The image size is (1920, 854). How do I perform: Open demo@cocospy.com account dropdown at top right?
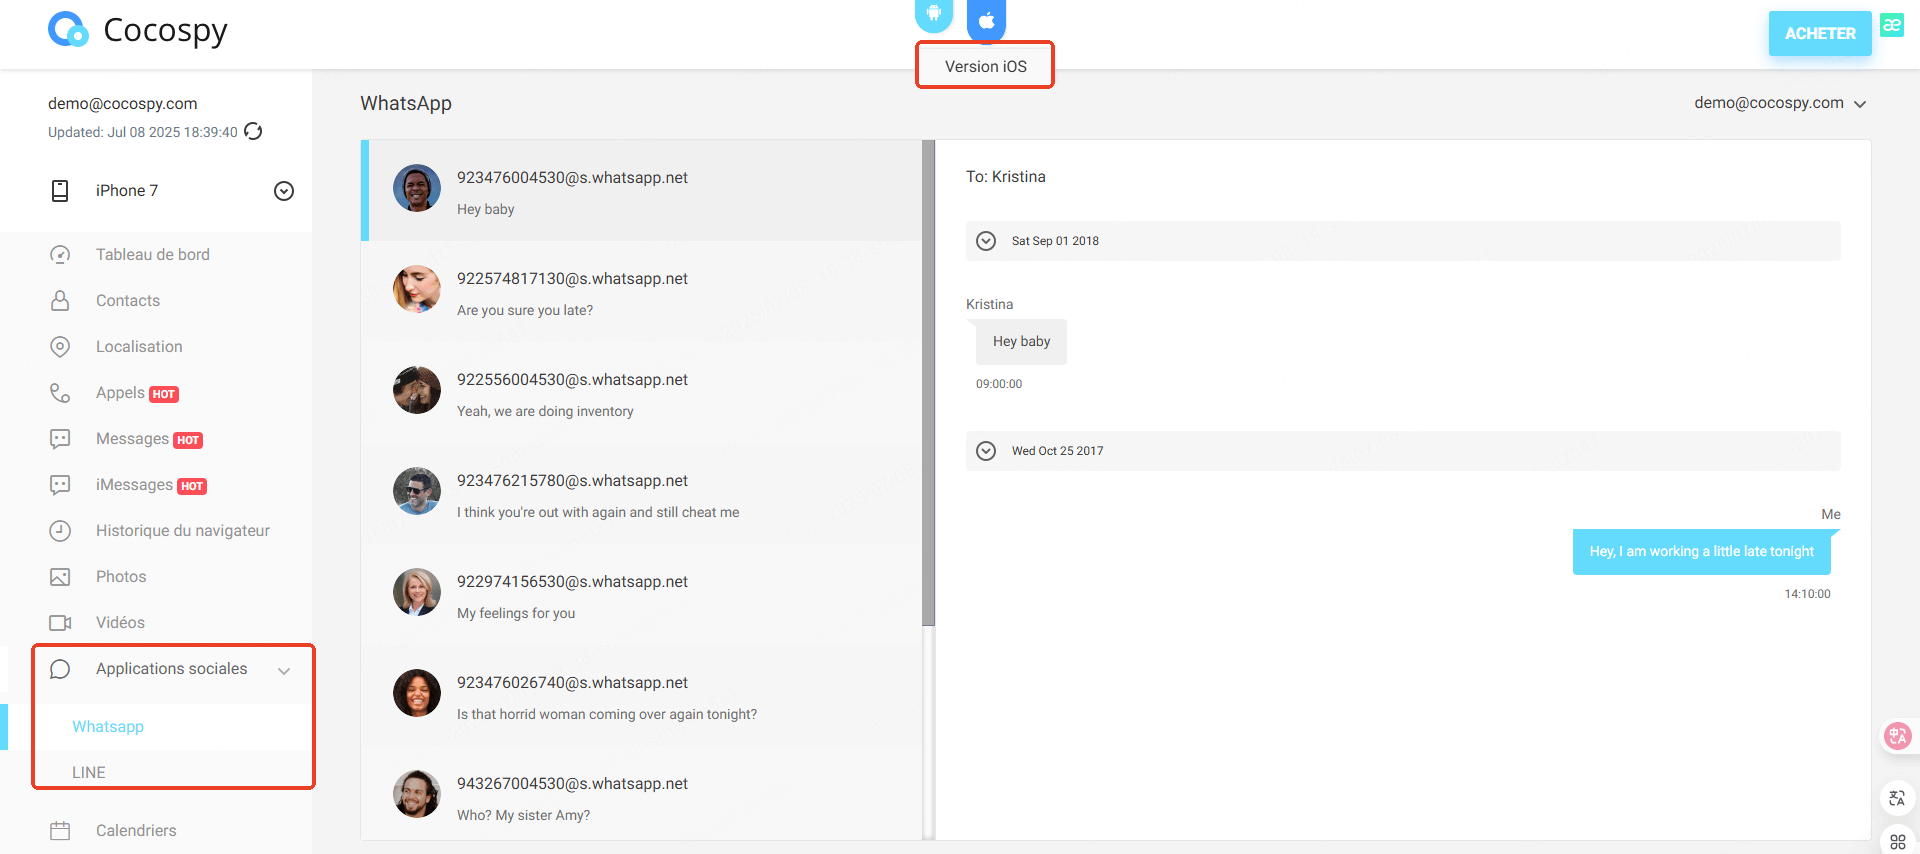coord(1780,102)
